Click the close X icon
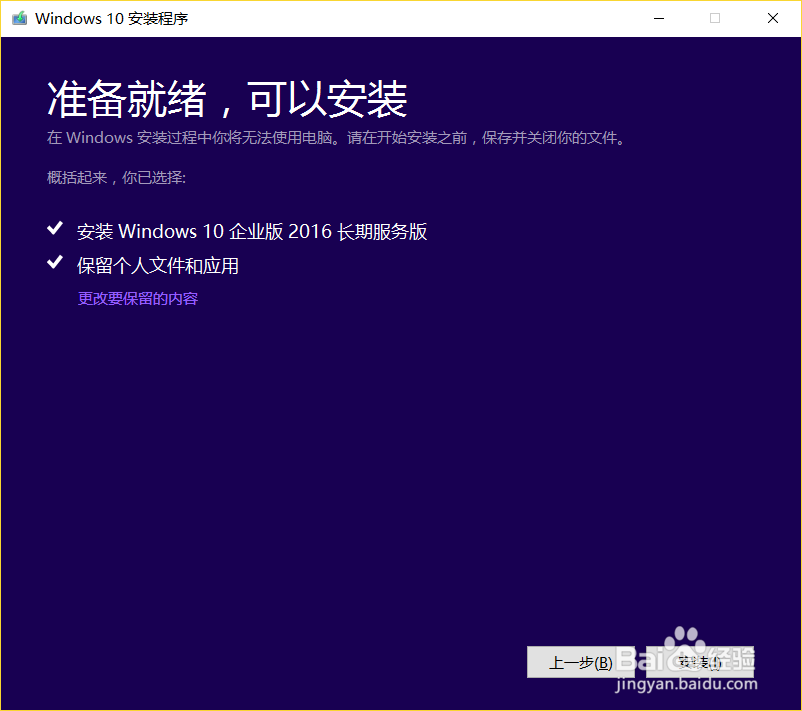Image resolution: width=802 pixels, height=711 pixels. [x=771, y=18]
